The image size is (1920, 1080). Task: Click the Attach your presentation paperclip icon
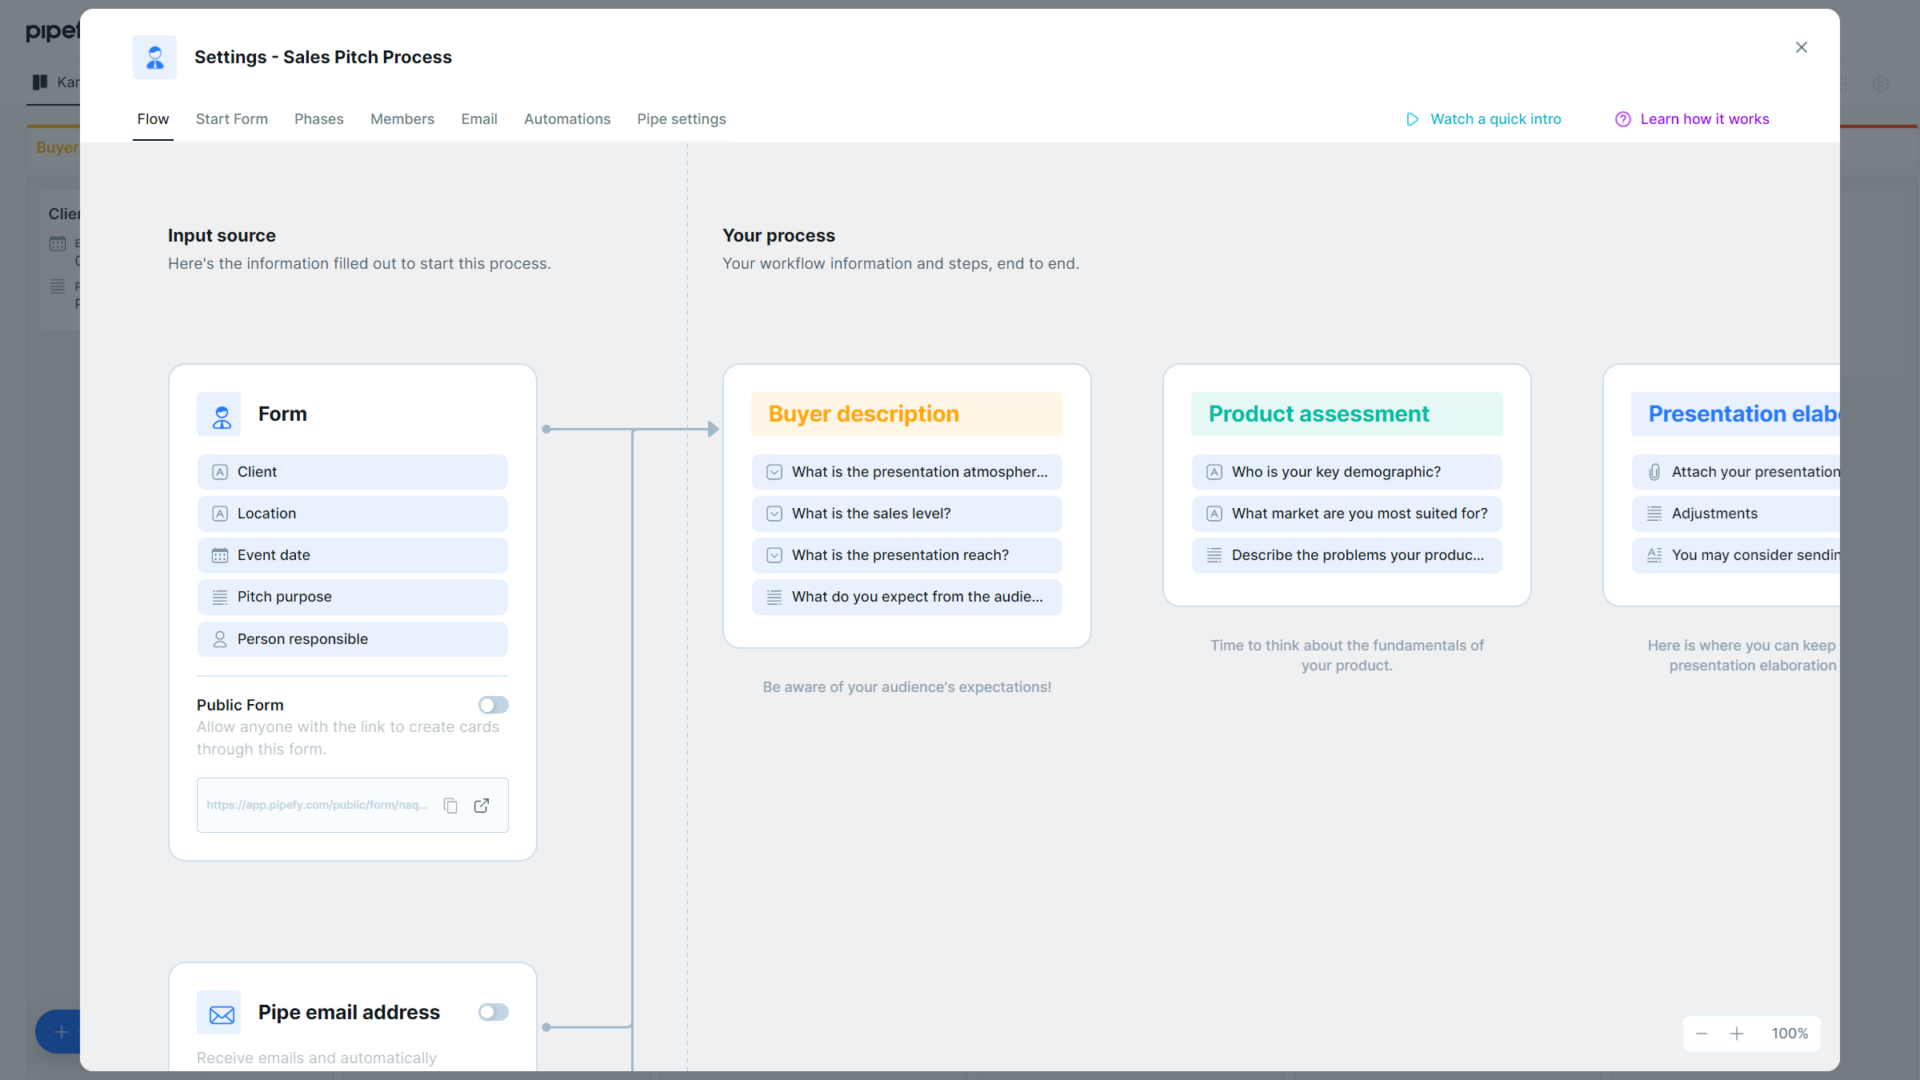click(1654, 471)
